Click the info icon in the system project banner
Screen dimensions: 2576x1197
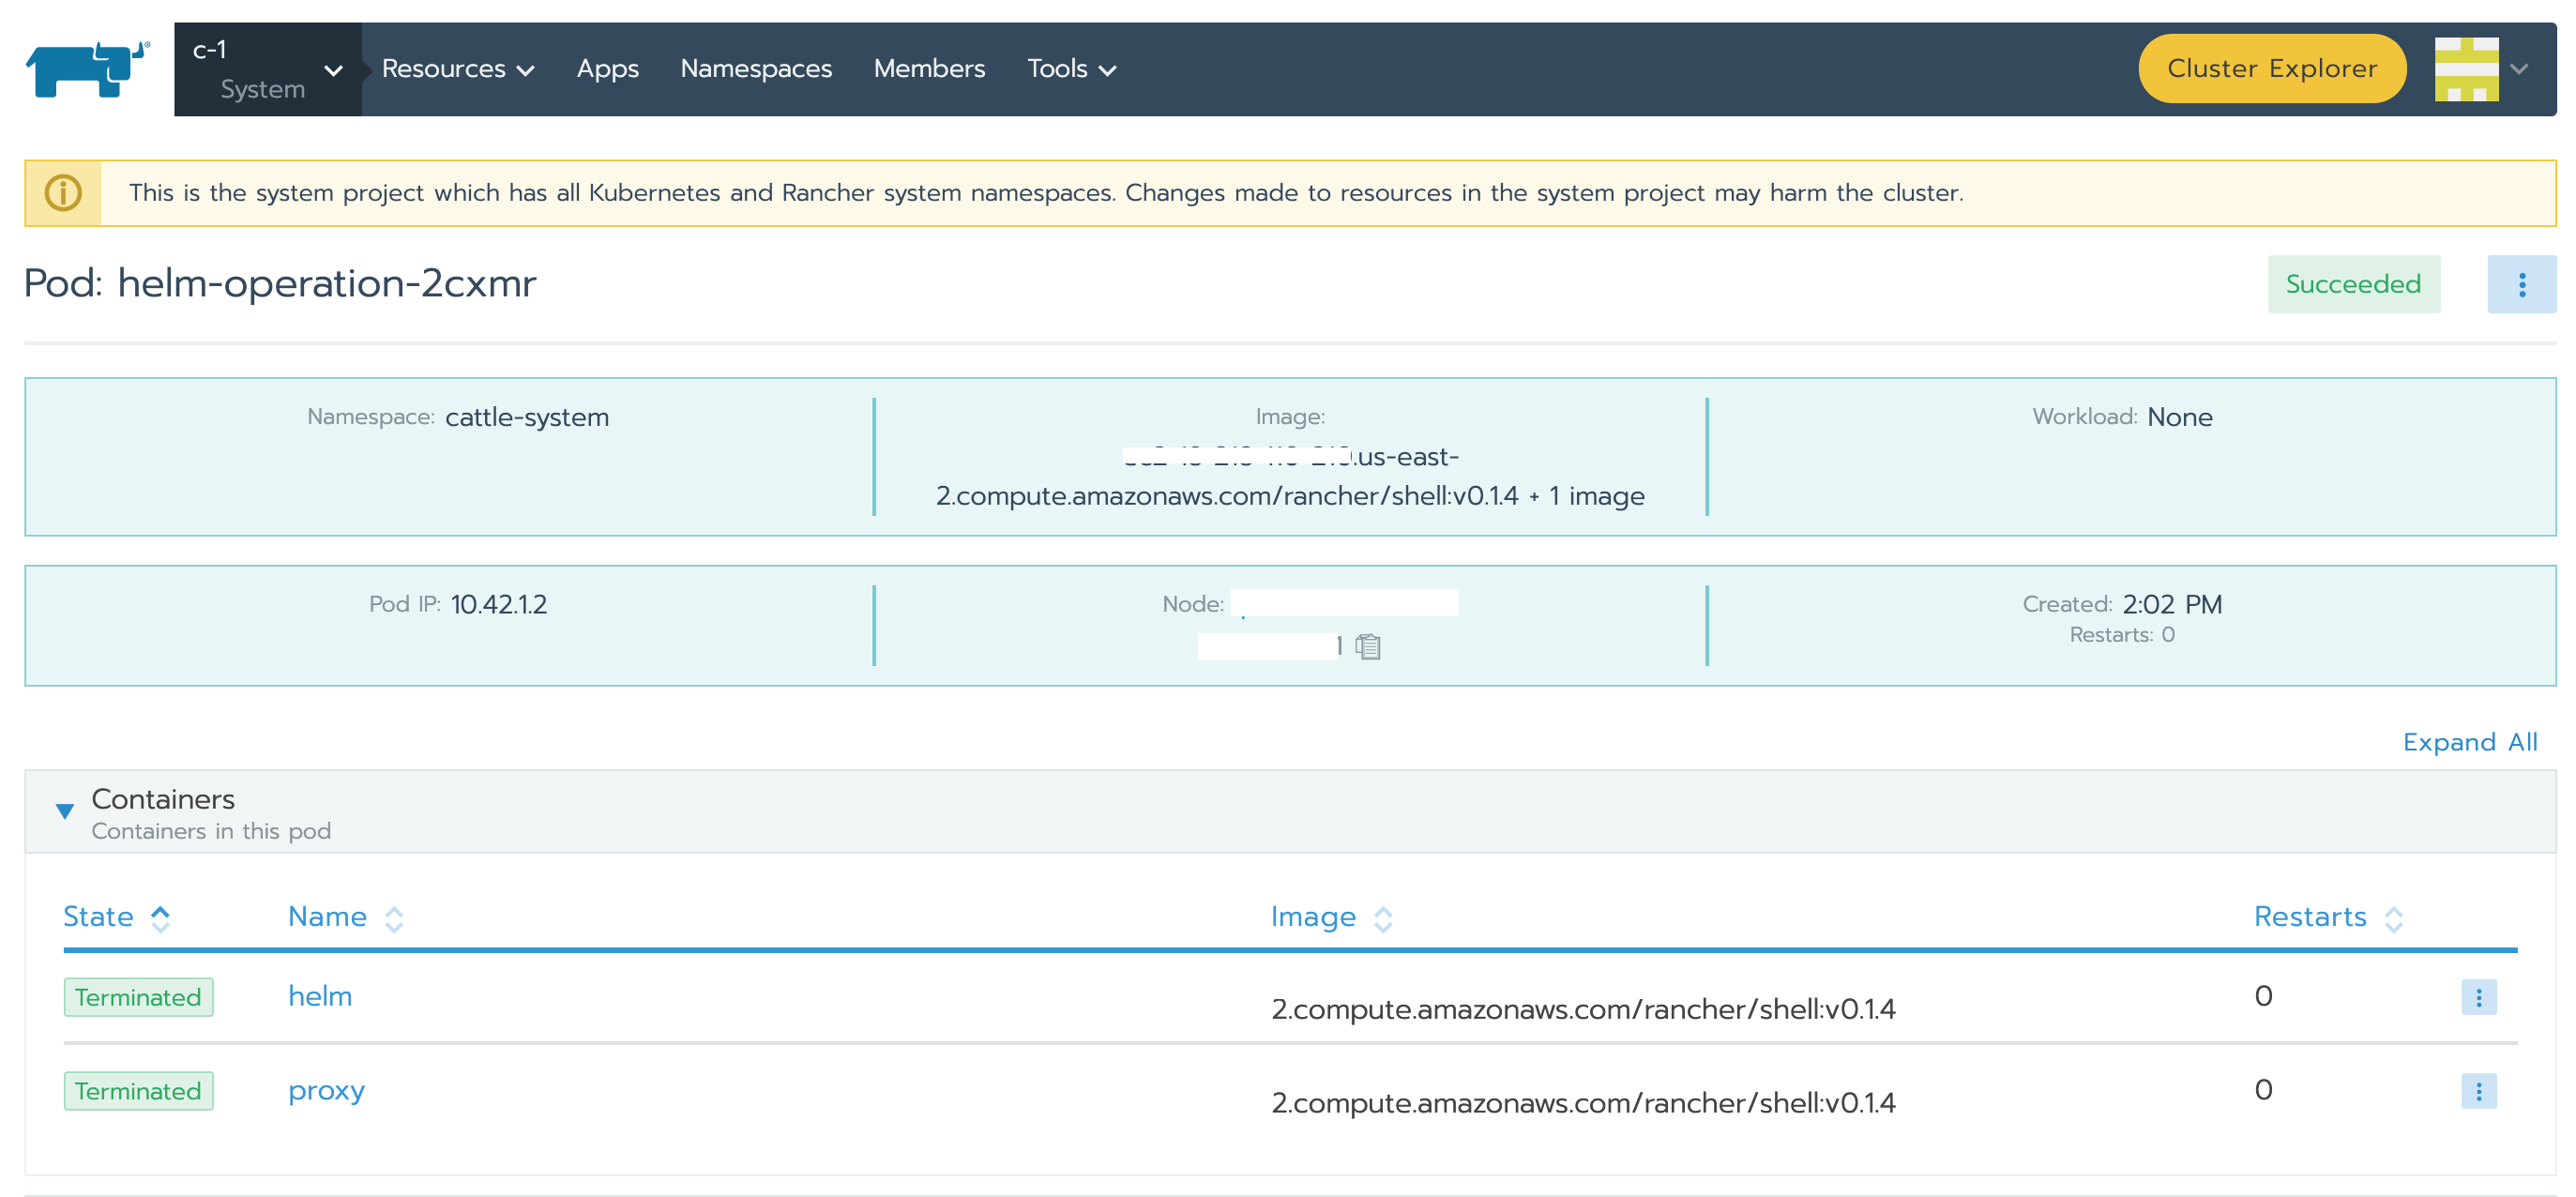coord(62,192)
